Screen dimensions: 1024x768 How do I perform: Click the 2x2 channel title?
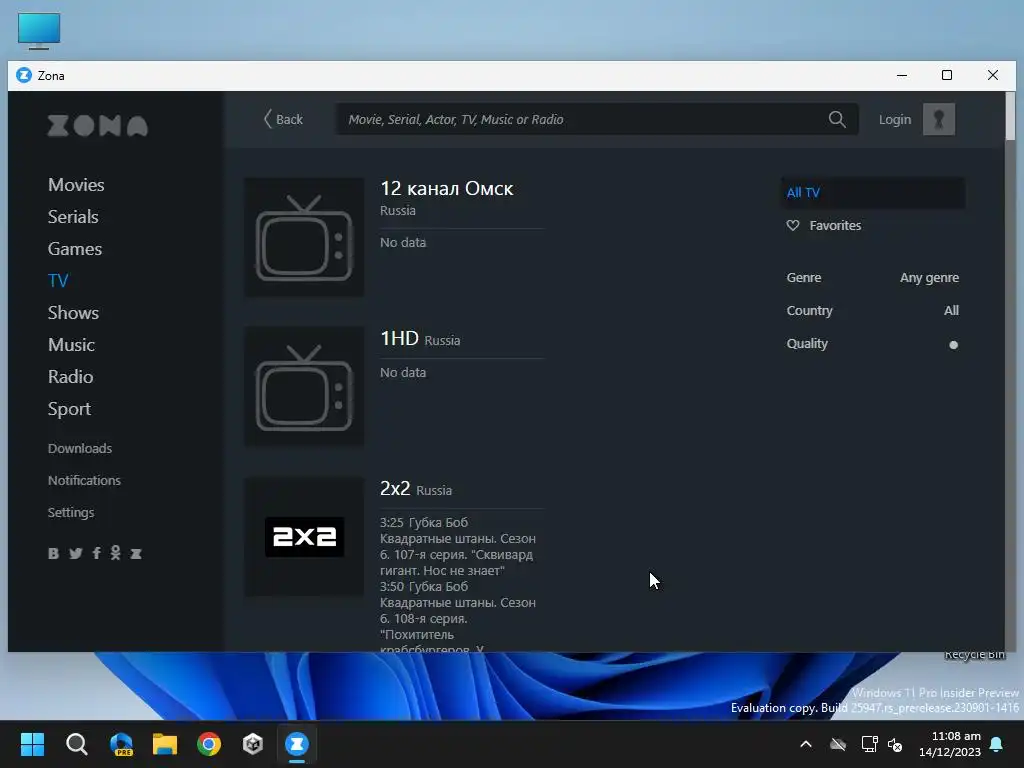pos(395,488)
